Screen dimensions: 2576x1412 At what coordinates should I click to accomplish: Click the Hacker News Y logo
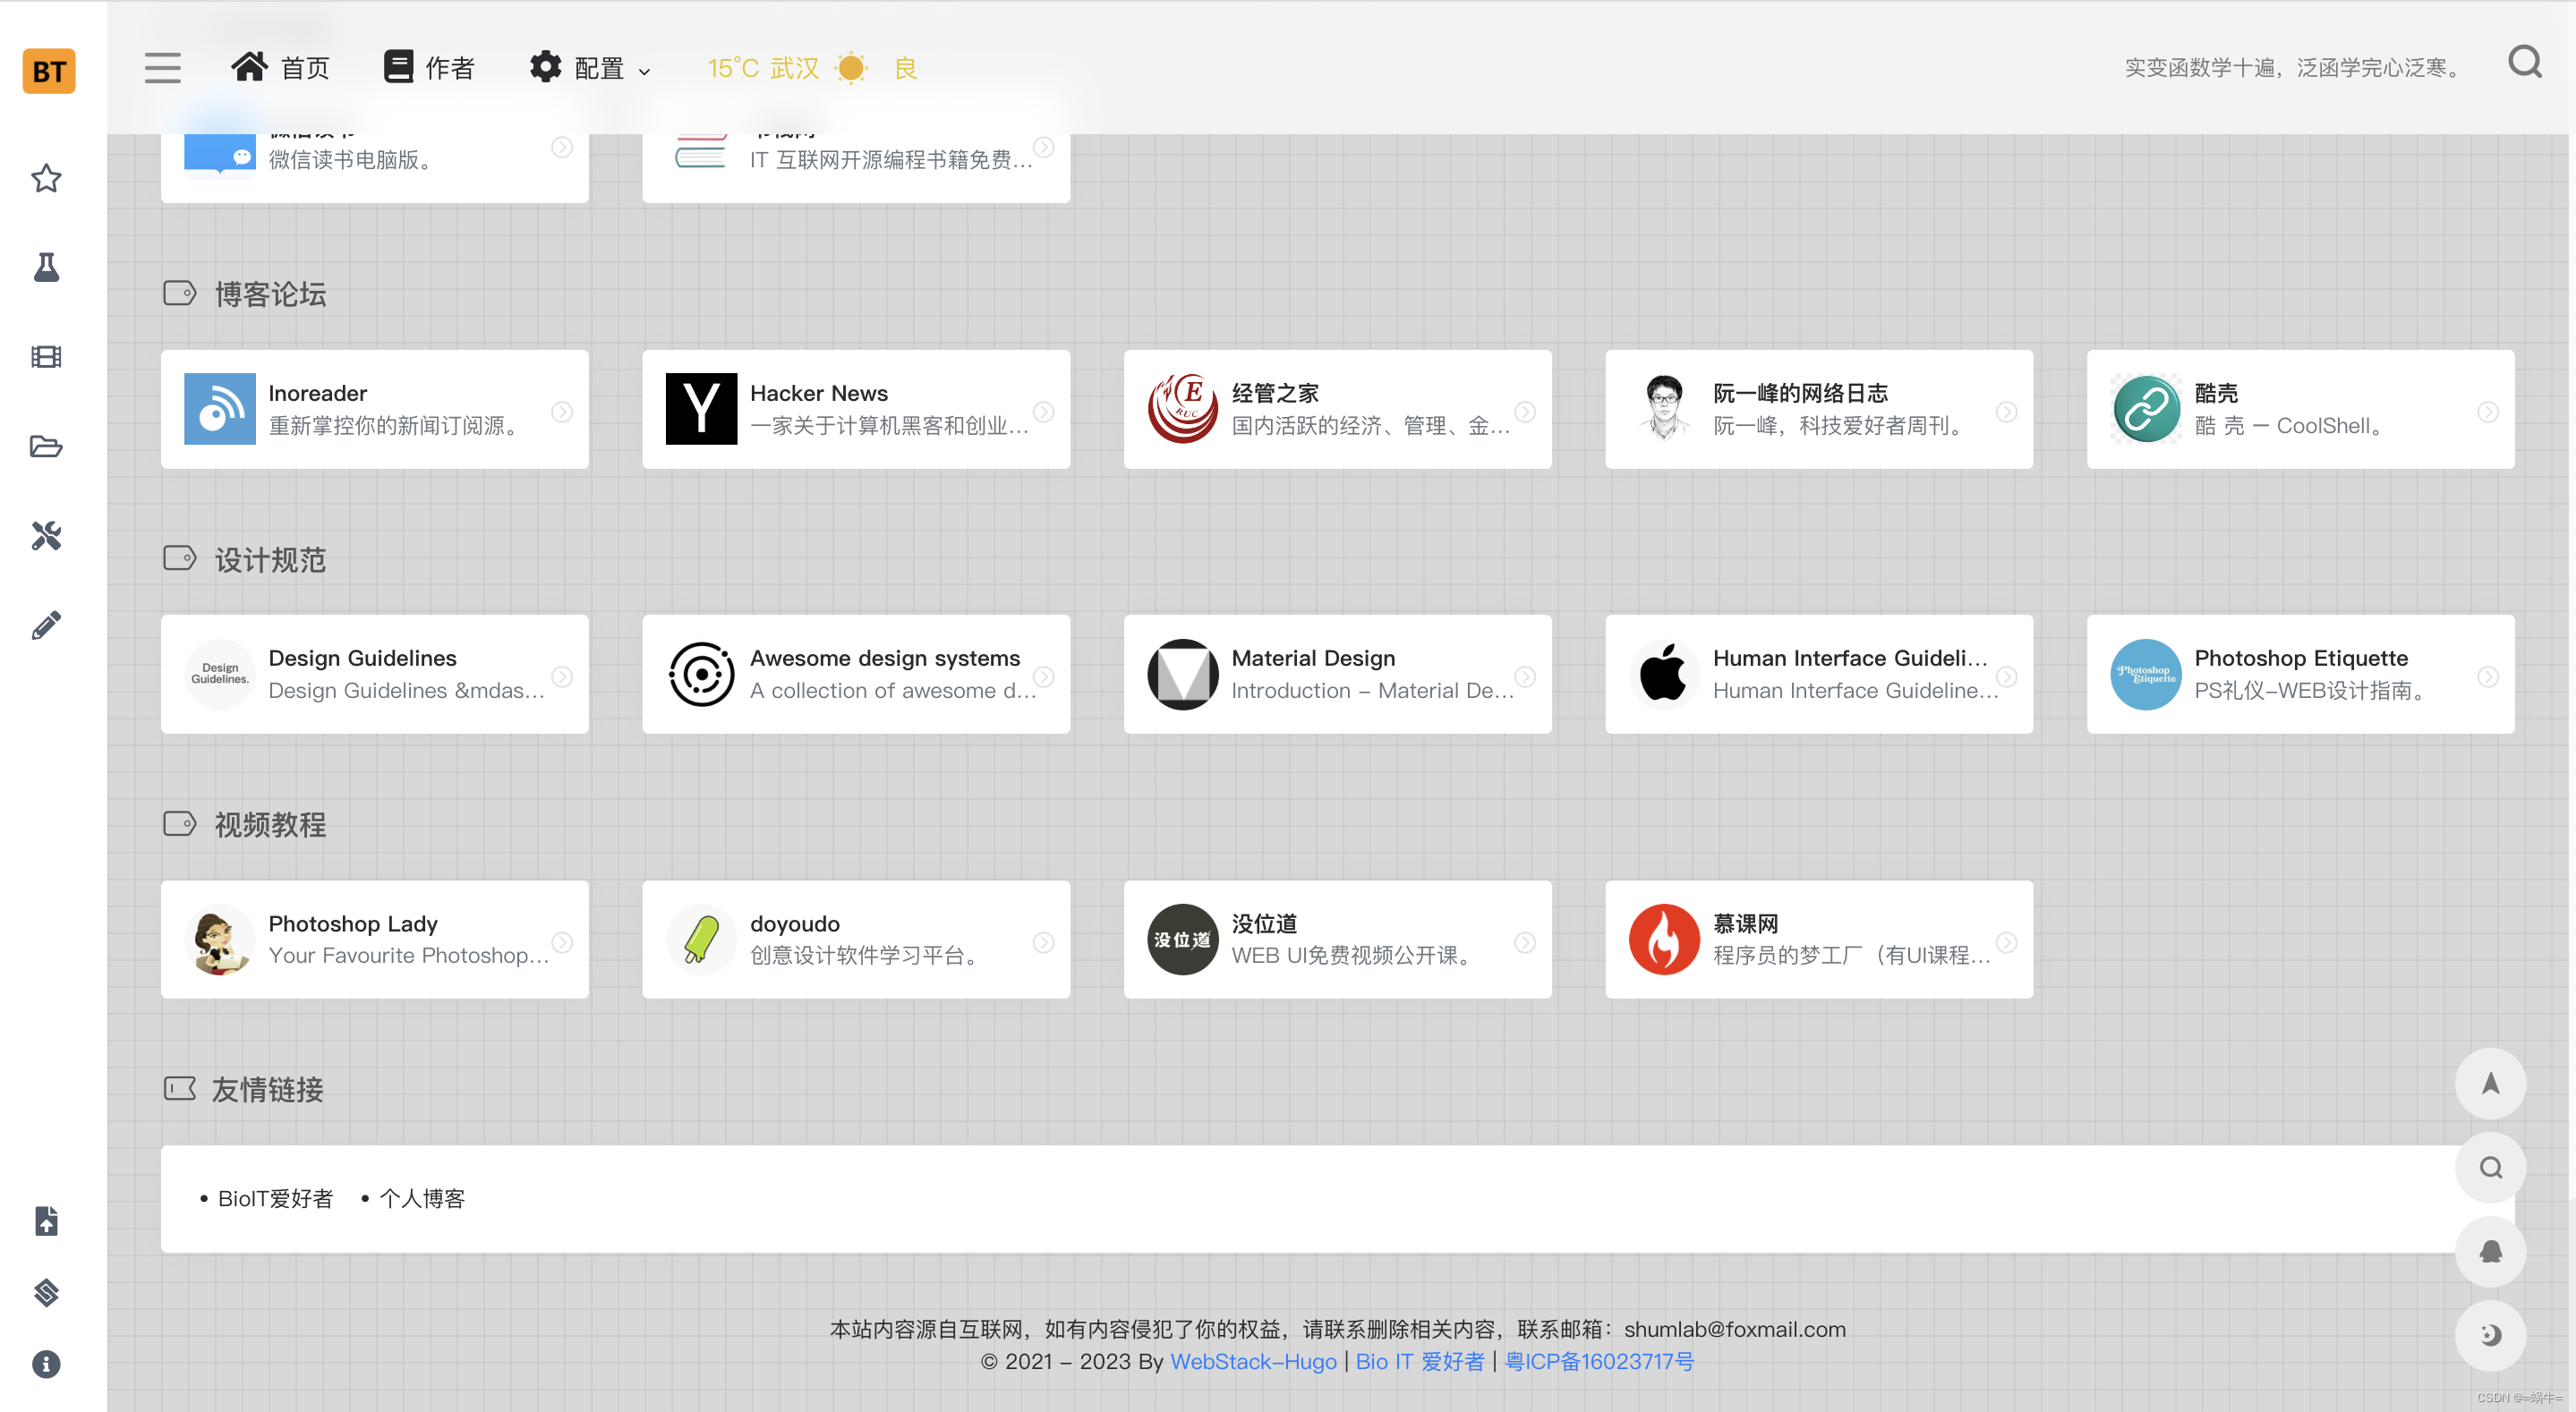701,409
